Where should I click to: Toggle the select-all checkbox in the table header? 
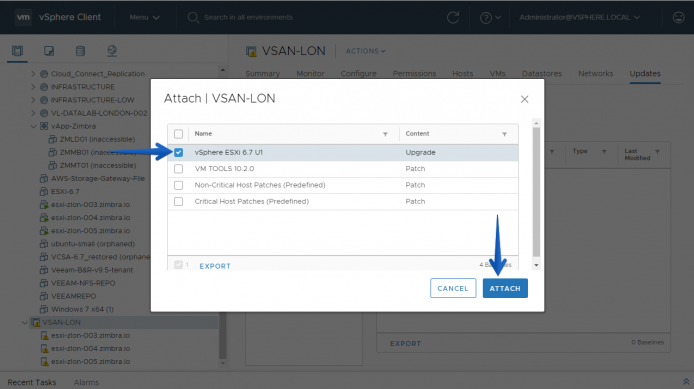(x=178, y=134)
